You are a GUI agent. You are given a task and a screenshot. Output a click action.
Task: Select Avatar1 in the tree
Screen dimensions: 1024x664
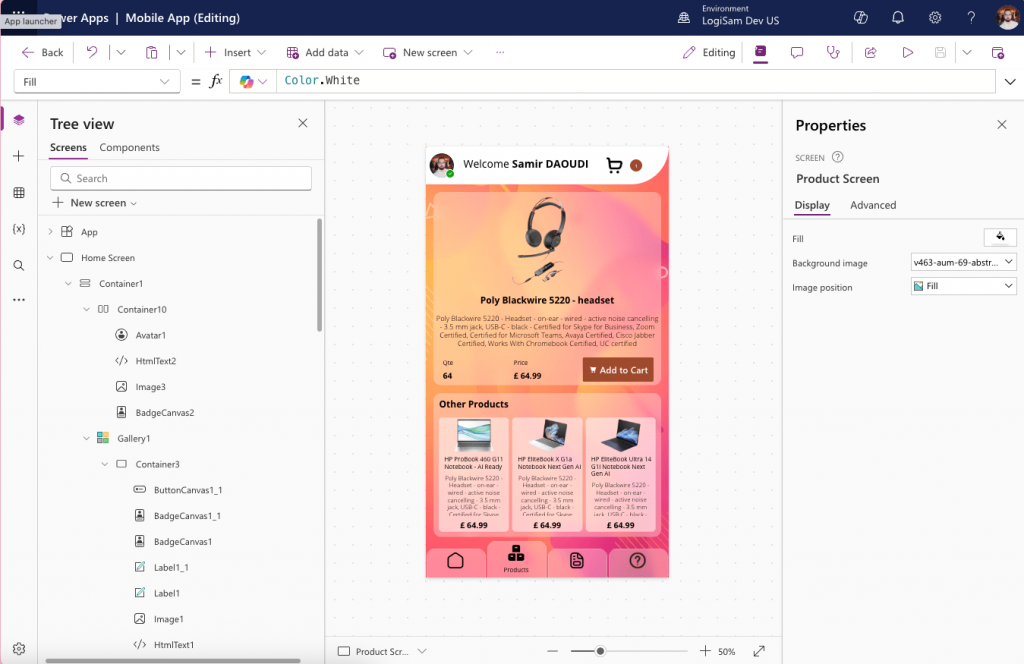click(150, 335)
